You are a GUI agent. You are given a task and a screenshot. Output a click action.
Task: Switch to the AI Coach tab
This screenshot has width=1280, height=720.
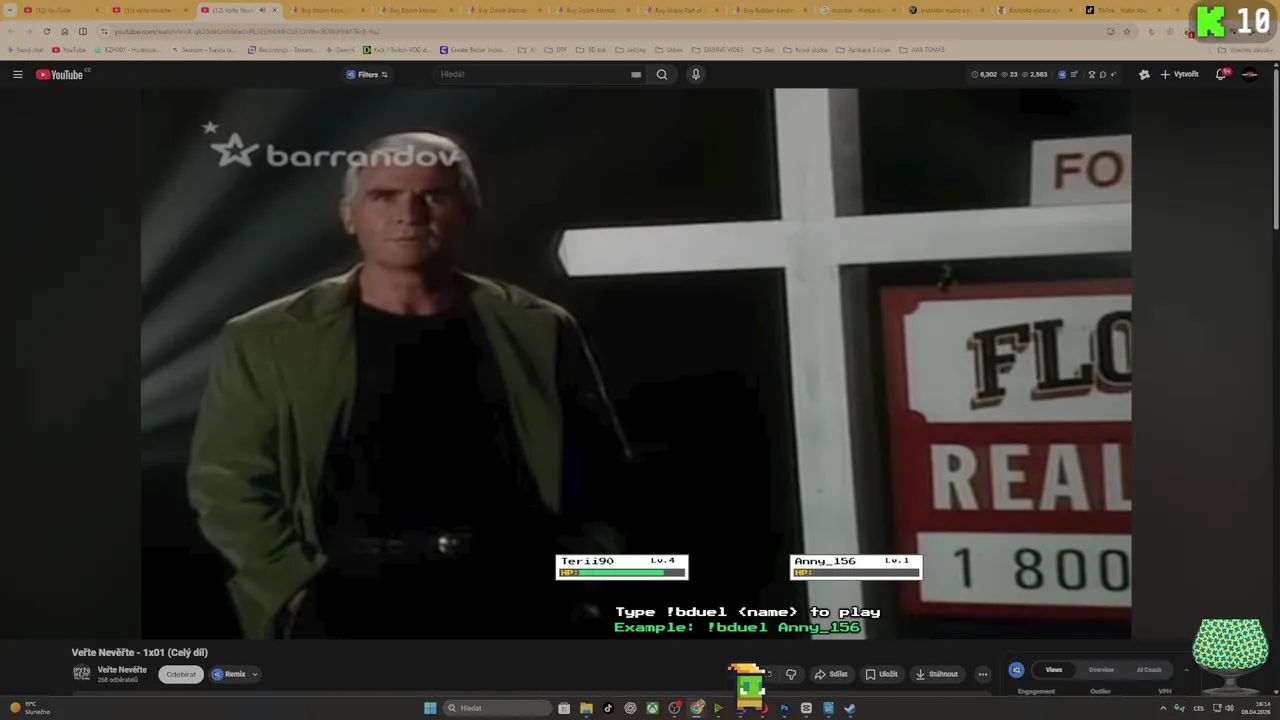coord(1149,670)
